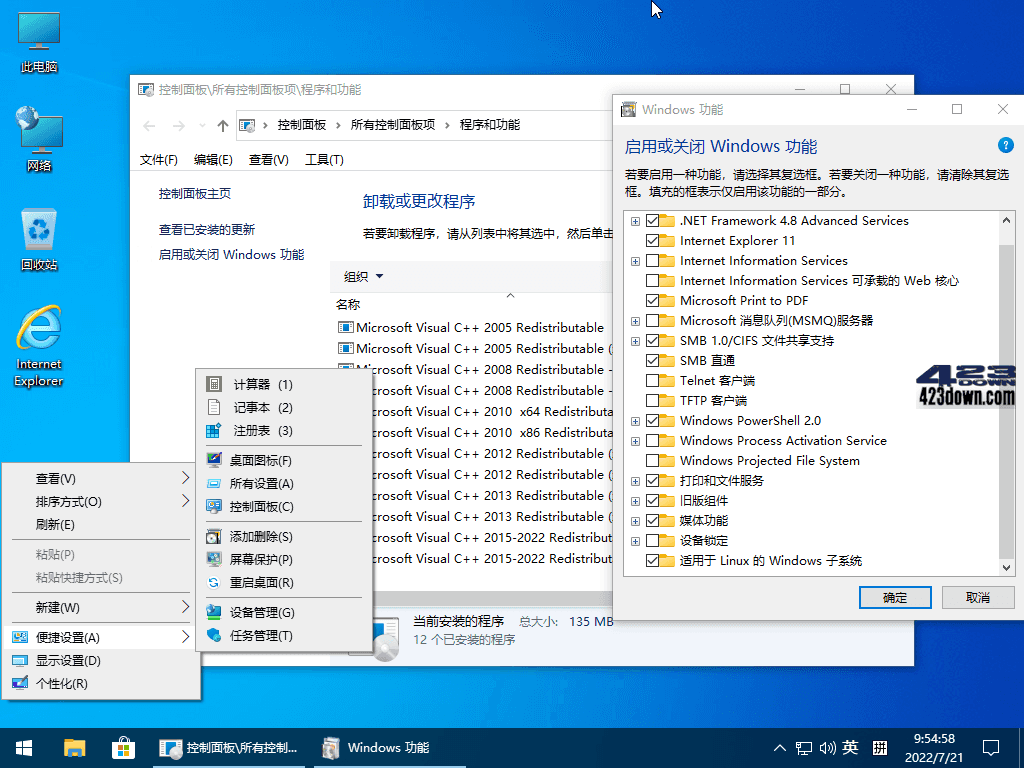Viewport: 1024px width, 768px height.
Task: Open 查看已安装的更新 link
Action: tap(211, 230)
